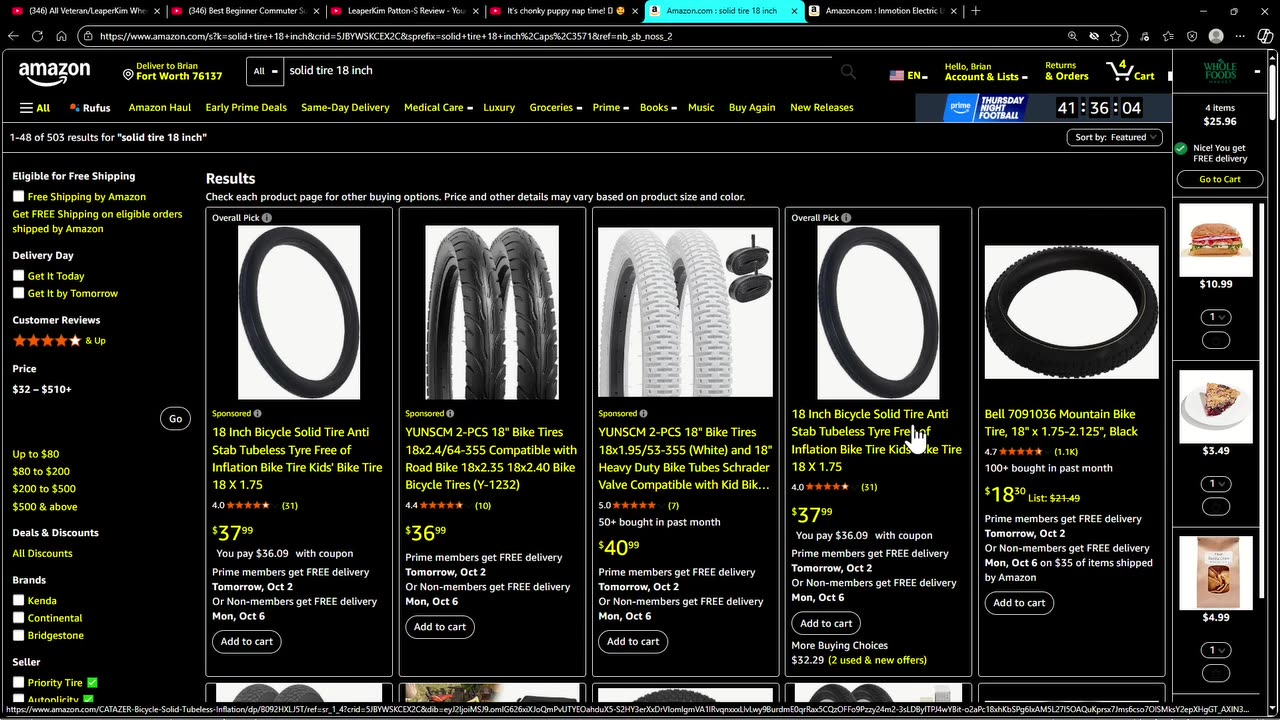
Task: Click the favorites star in address bar
Action: point(1116,36)
